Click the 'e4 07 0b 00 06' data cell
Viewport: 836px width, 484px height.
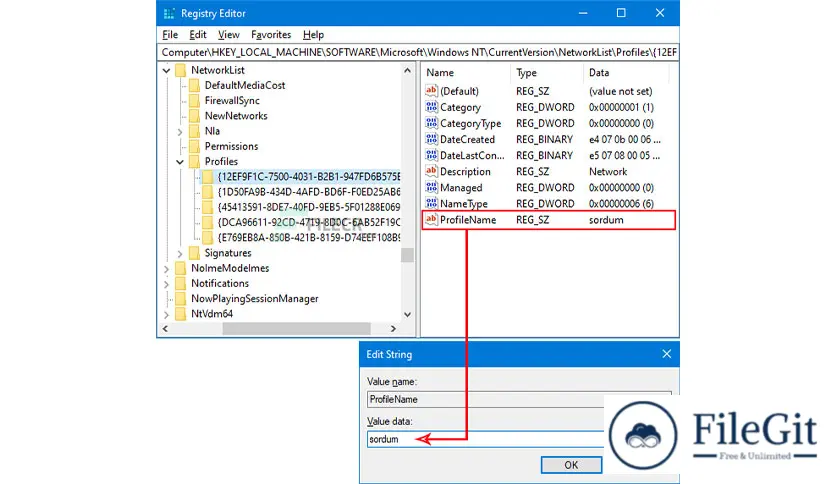(624, 140)
